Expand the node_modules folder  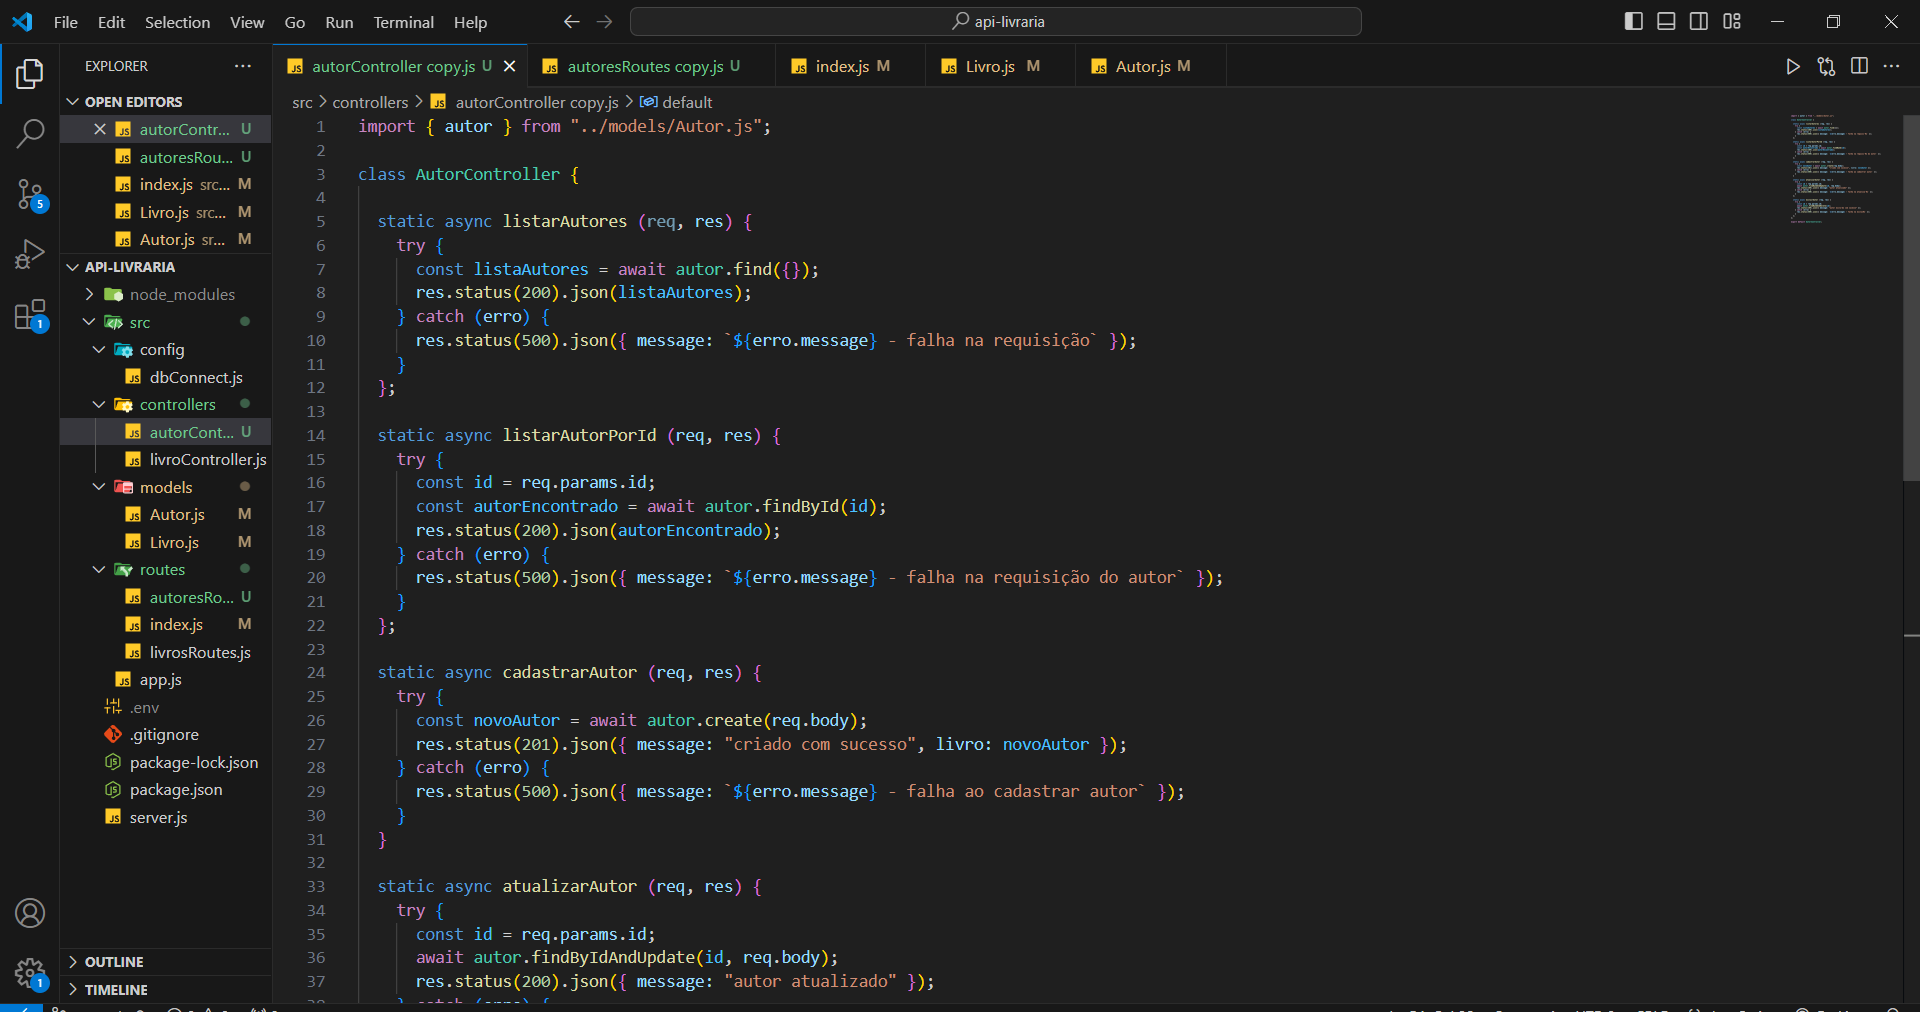click(165, 294)
